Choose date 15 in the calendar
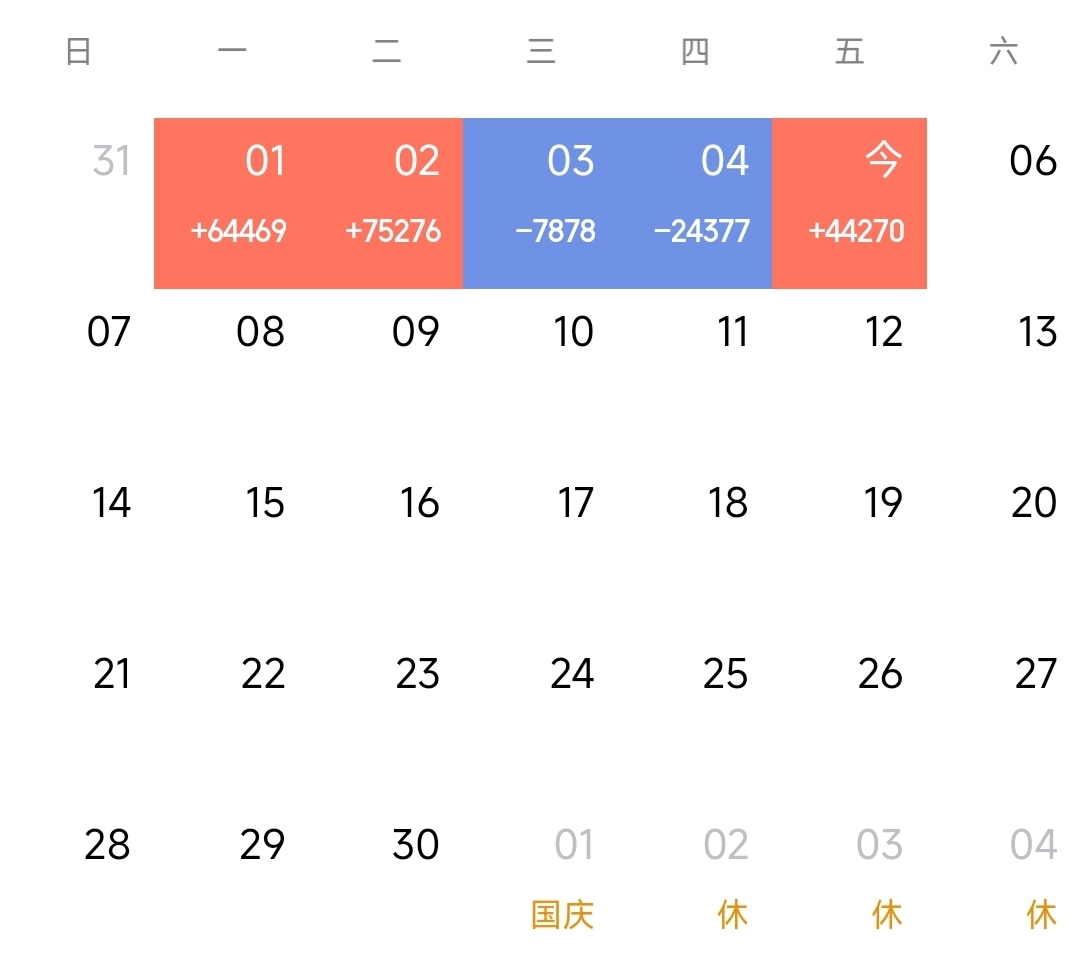This screenshot has height=975, width=1080. click(265, 503)
